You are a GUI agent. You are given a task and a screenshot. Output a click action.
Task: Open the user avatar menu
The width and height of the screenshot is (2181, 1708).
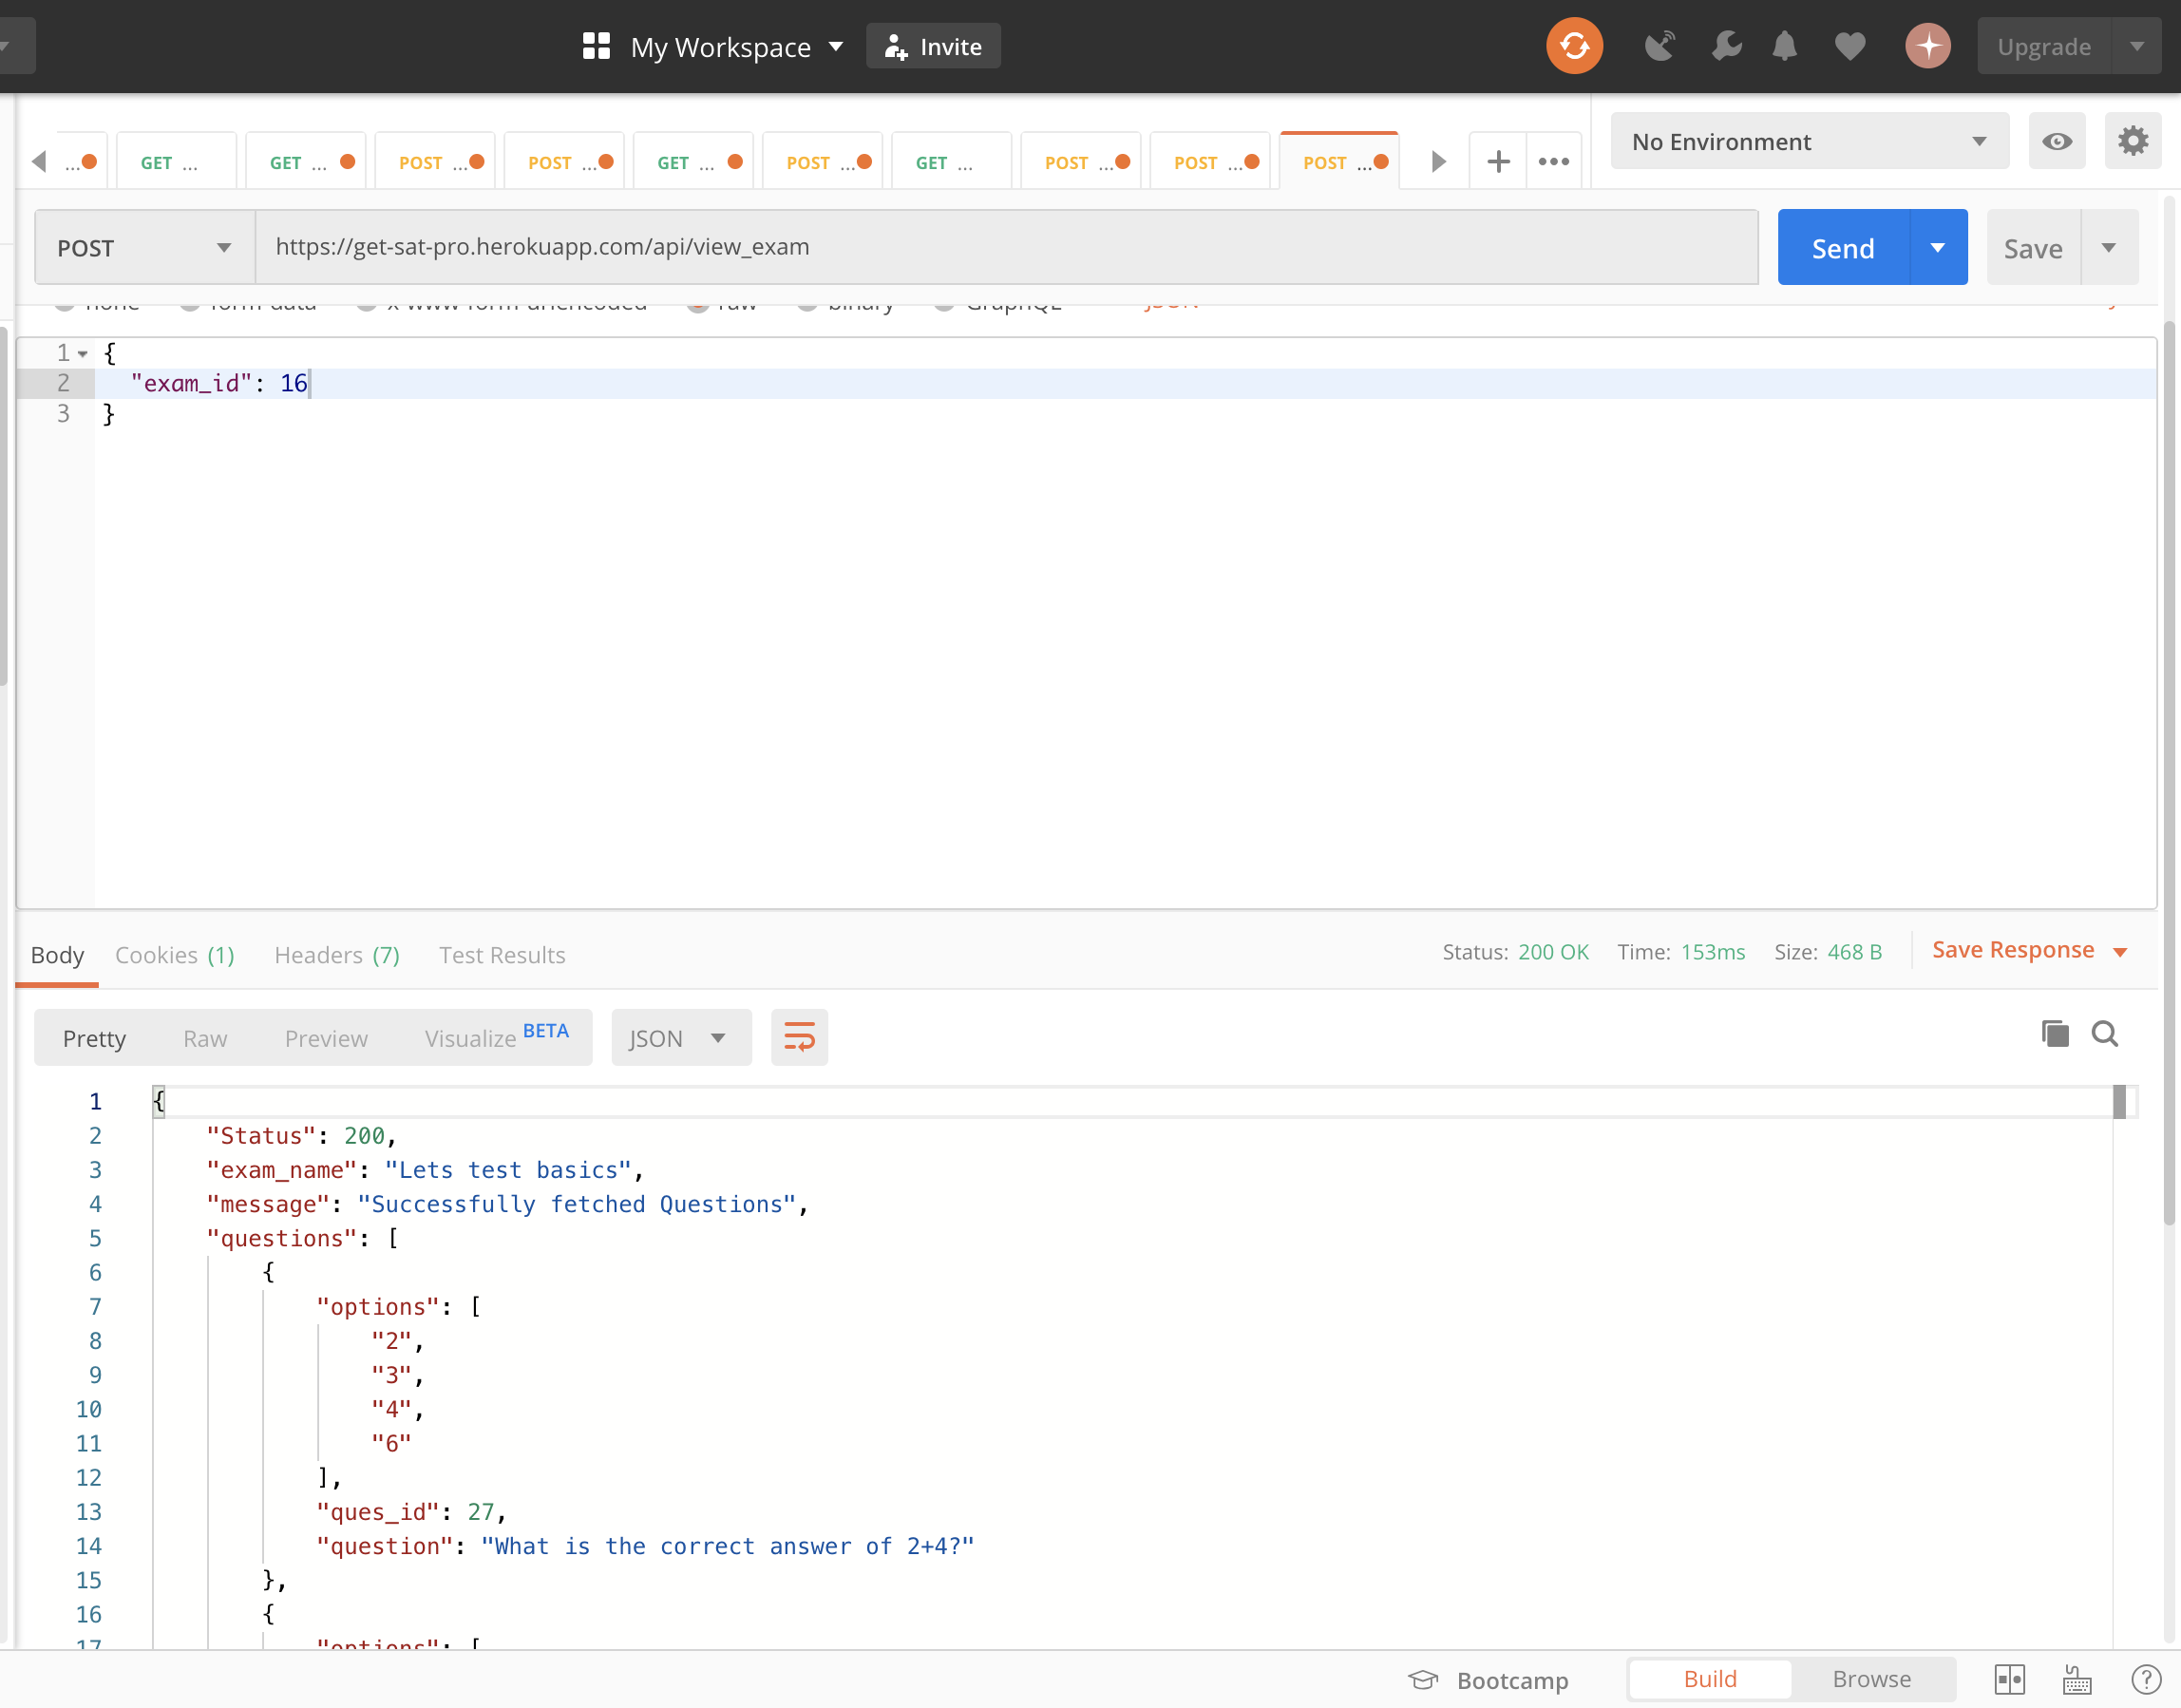[x=1928, y=46]
